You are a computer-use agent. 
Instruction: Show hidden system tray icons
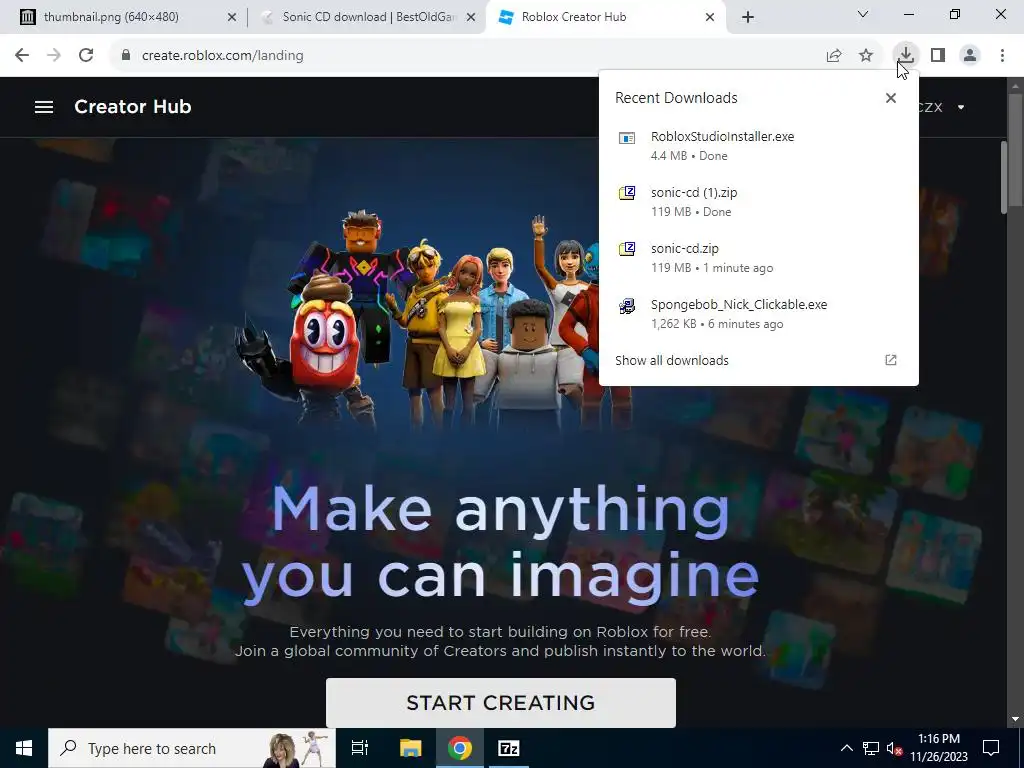846,748
